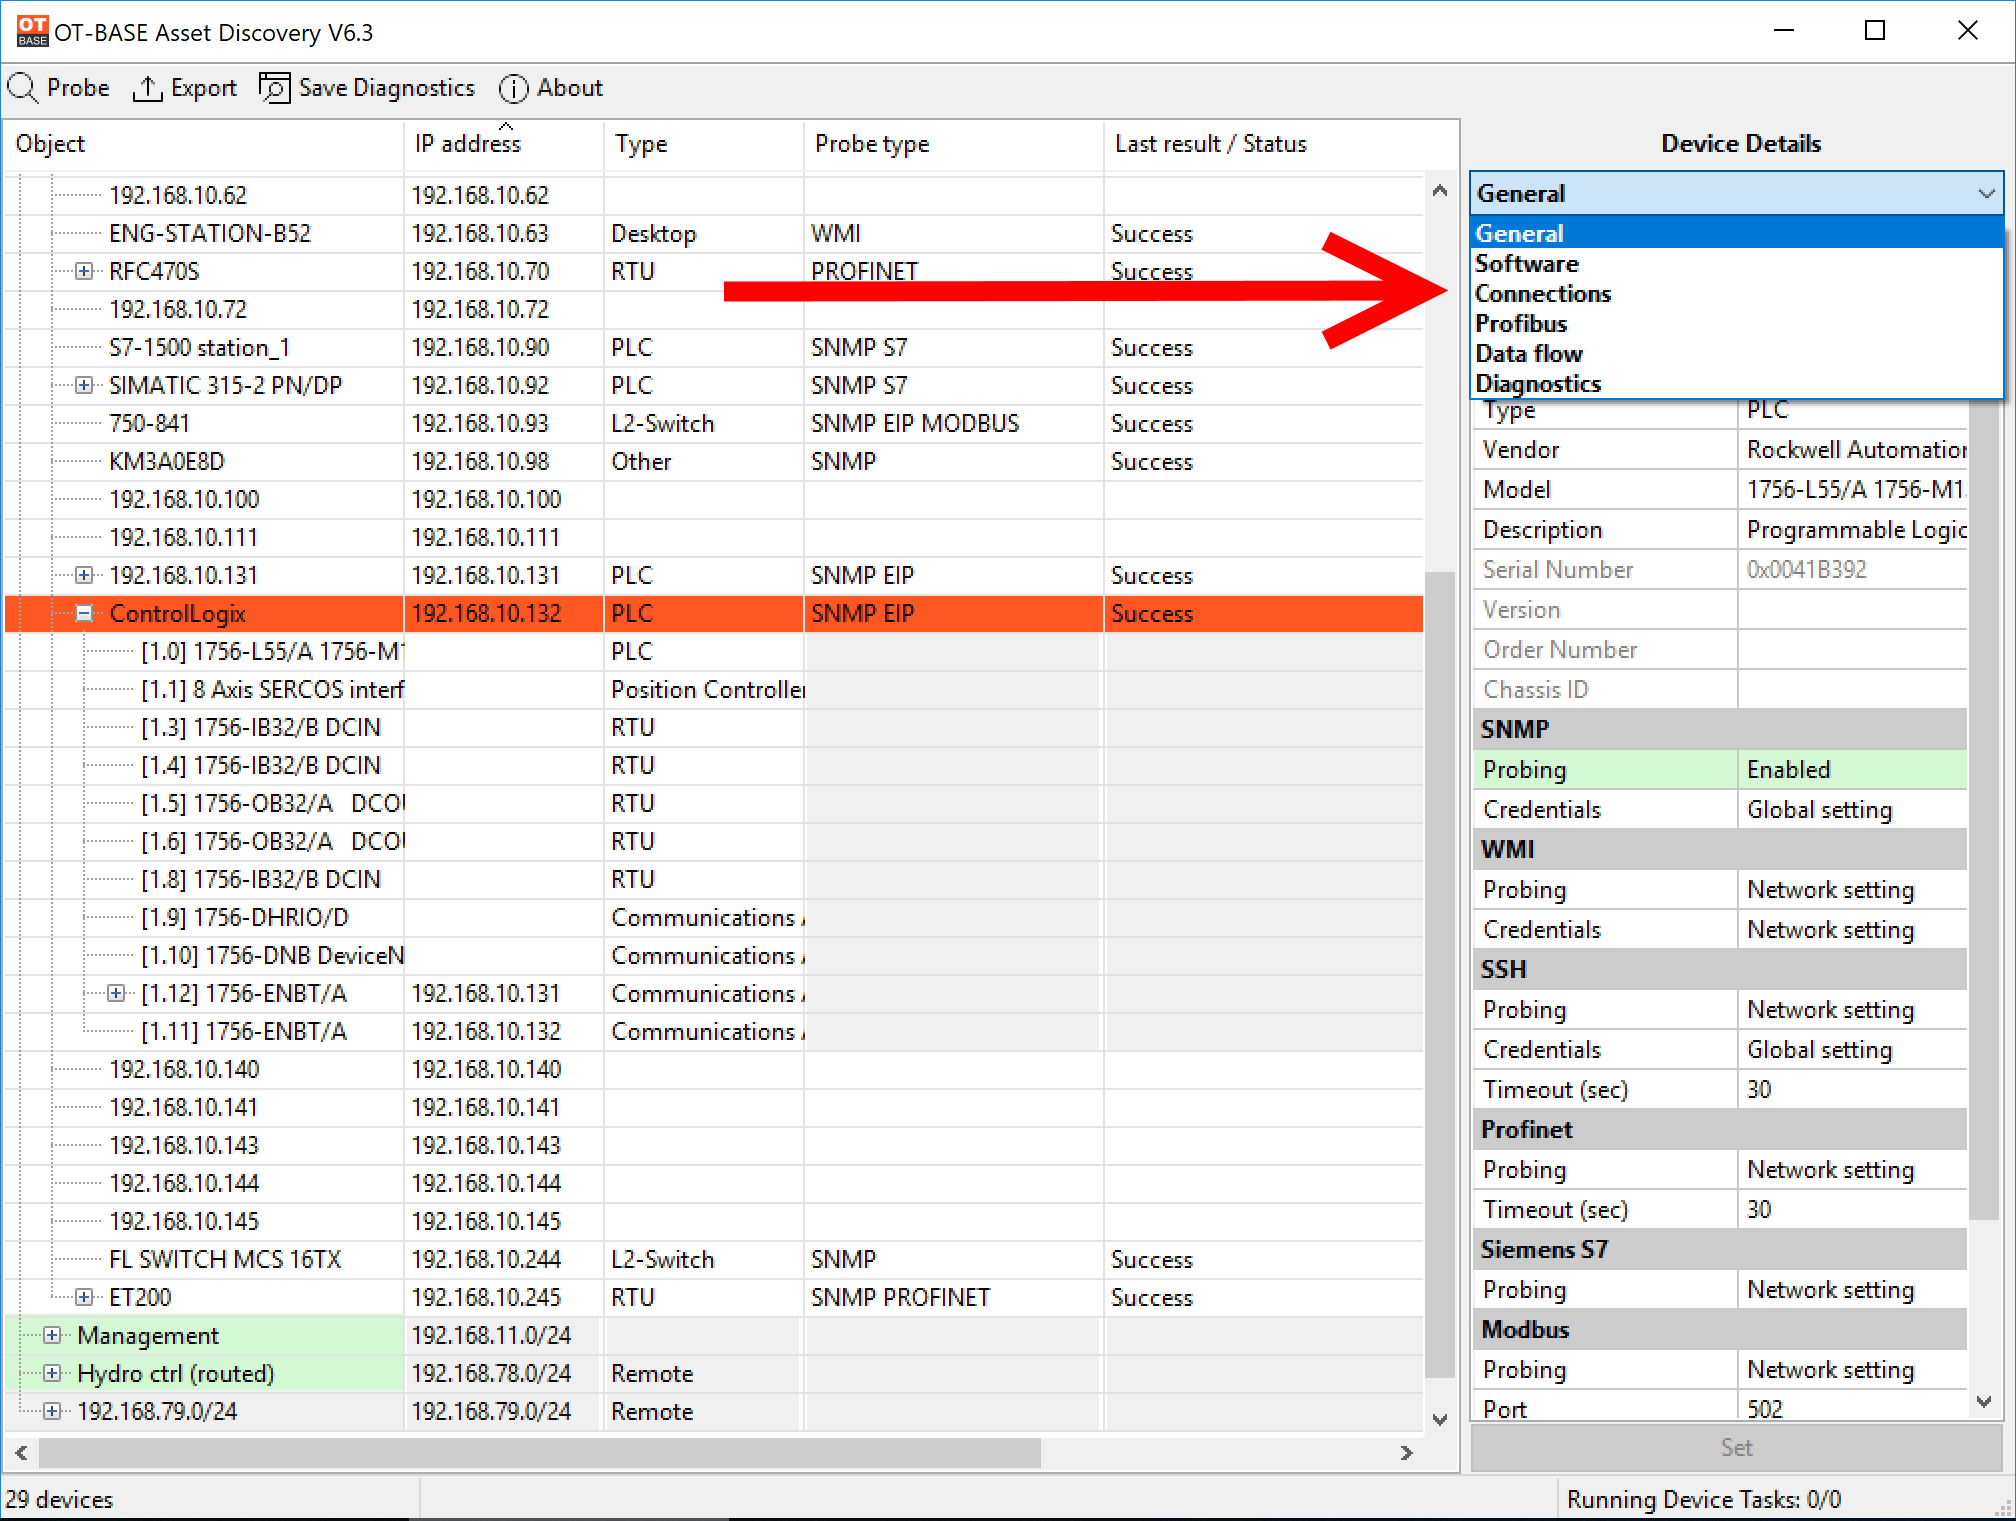Expand the Management network node

(52, 1335)
